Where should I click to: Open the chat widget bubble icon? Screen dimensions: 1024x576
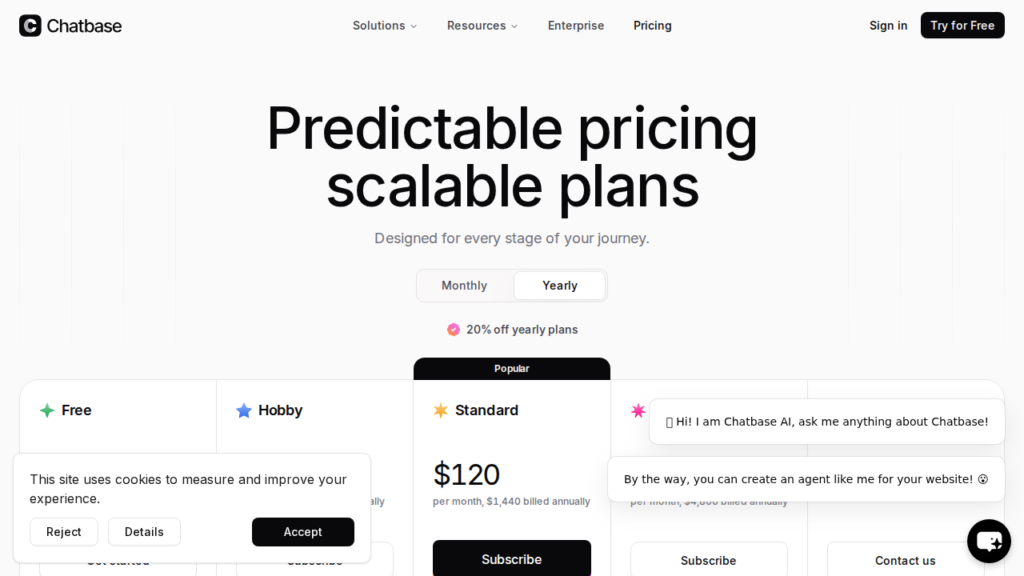tap(989, 541)
